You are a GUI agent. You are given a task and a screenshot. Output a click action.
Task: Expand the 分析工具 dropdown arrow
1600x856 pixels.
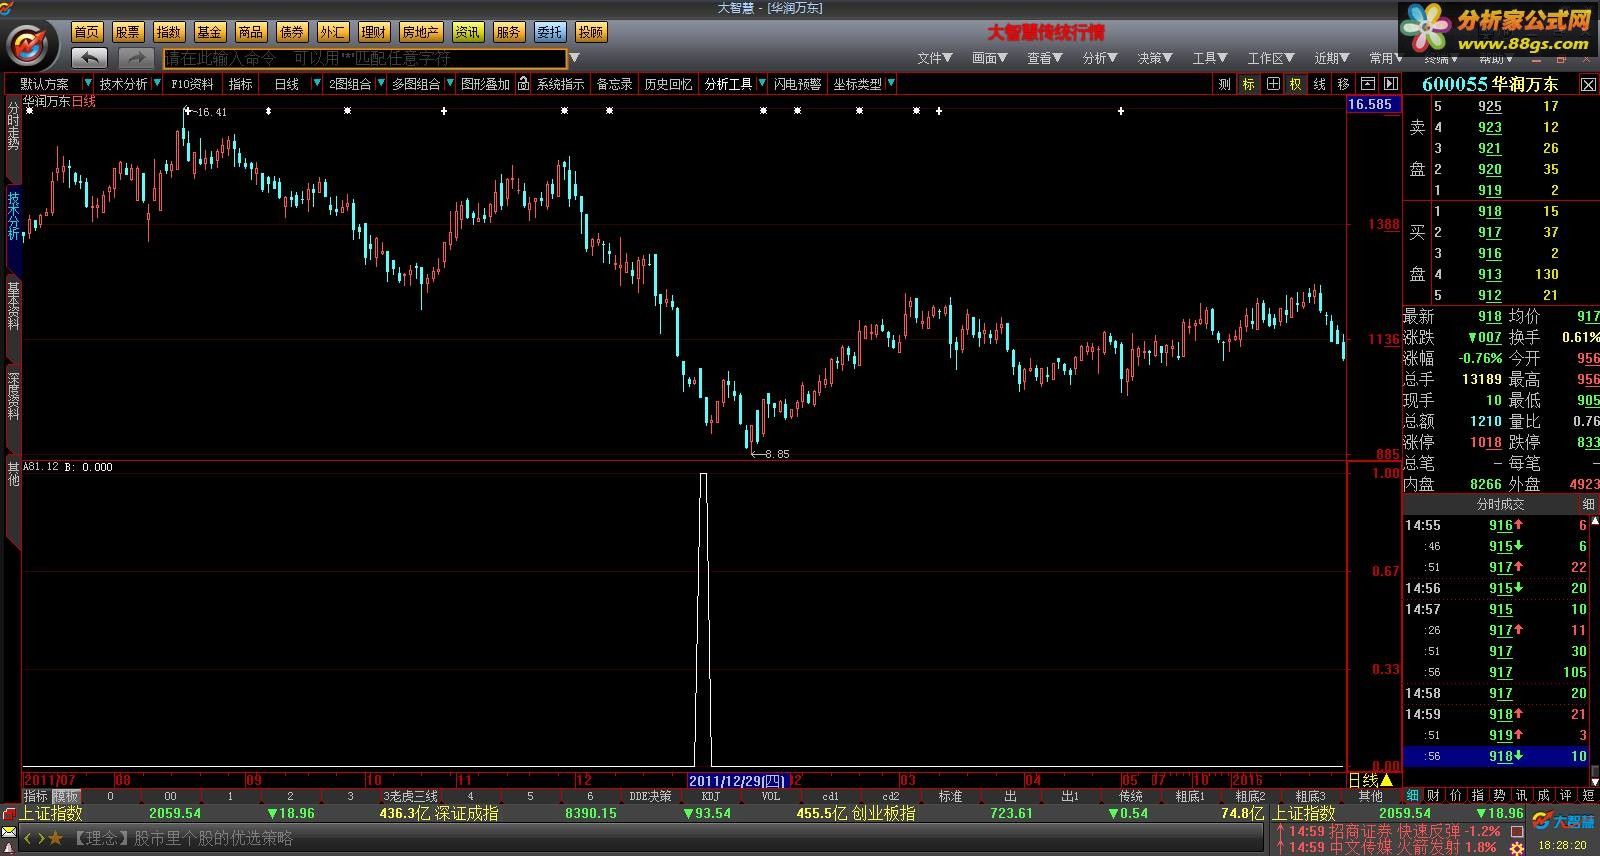[761, 84]
